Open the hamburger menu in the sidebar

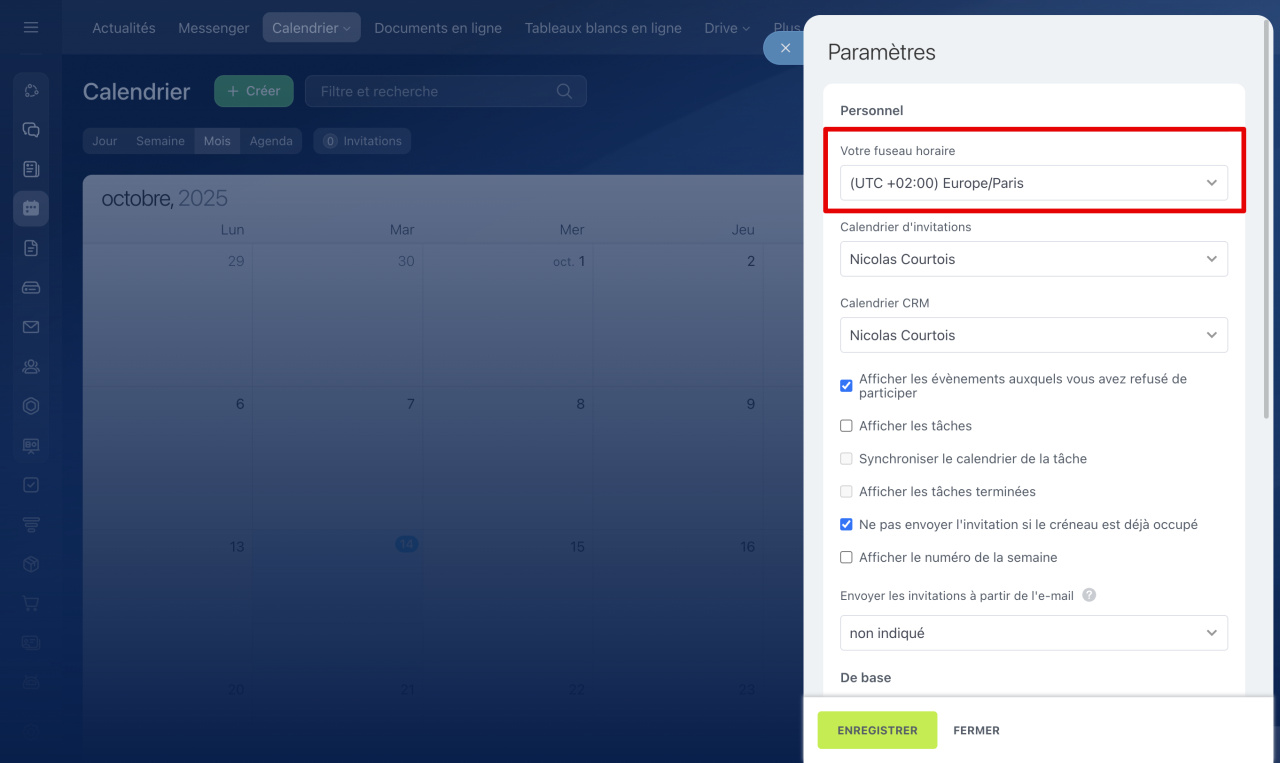[31, 27]
